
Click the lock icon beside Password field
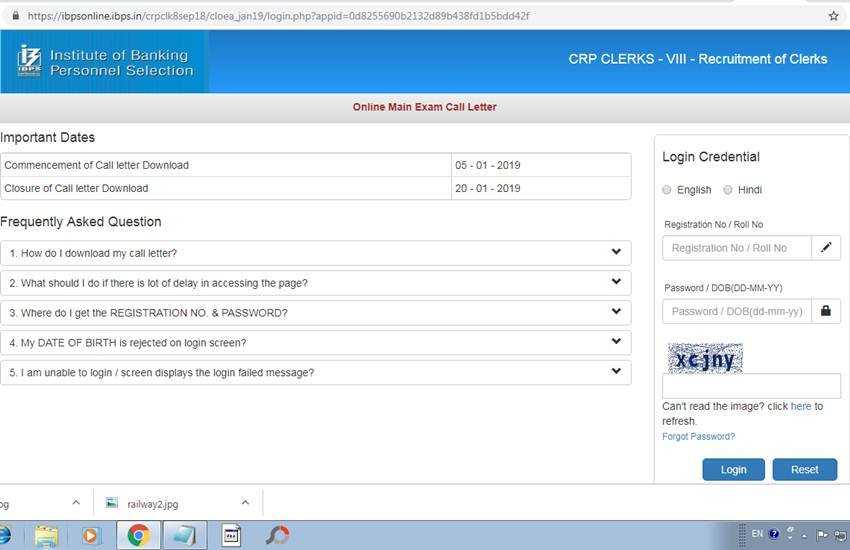click(x=826, y=311)
